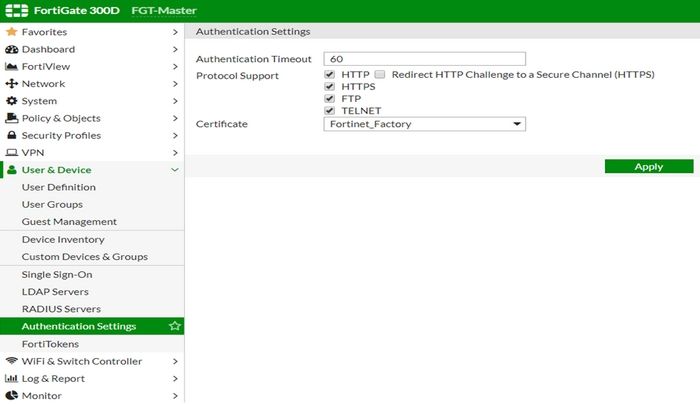
Task: Click the Dashboard gauge icon
Action: (12, 49)
